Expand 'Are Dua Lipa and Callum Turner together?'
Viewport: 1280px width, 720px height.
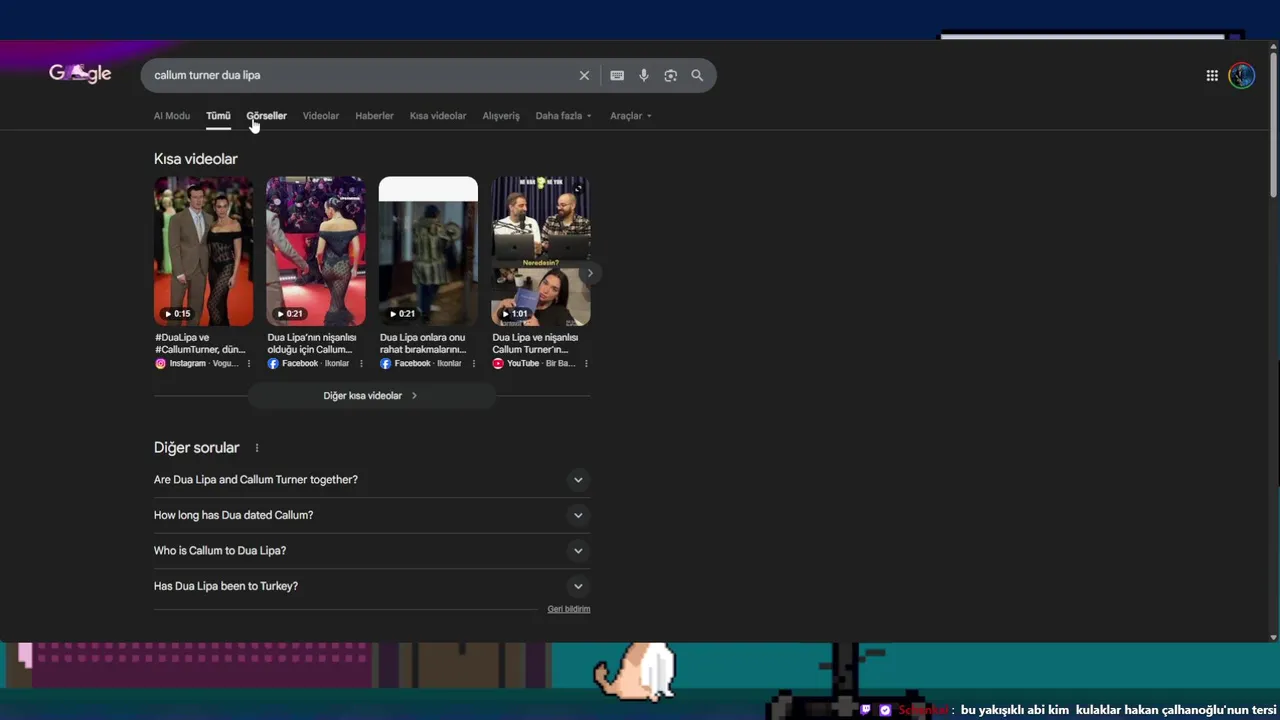coord(372,480)
